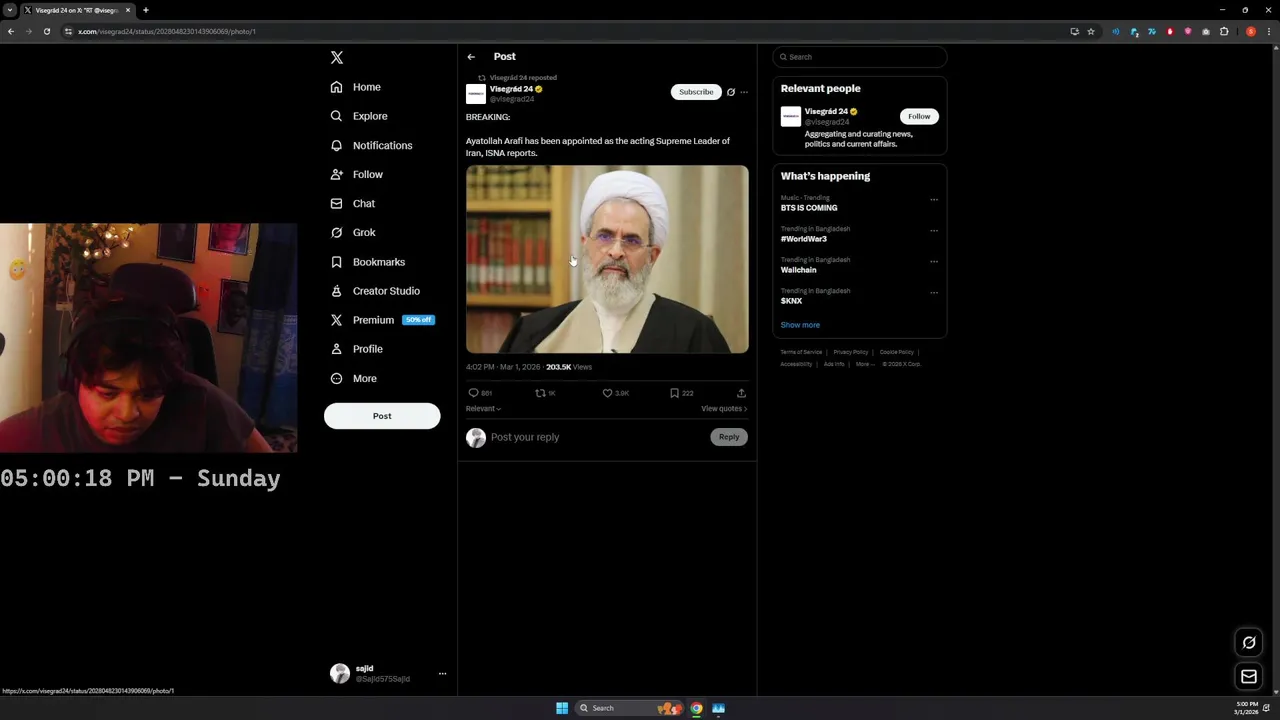Open the Extensions puzzle icon
This screenshot has height=720, width=1280.
1224,31
